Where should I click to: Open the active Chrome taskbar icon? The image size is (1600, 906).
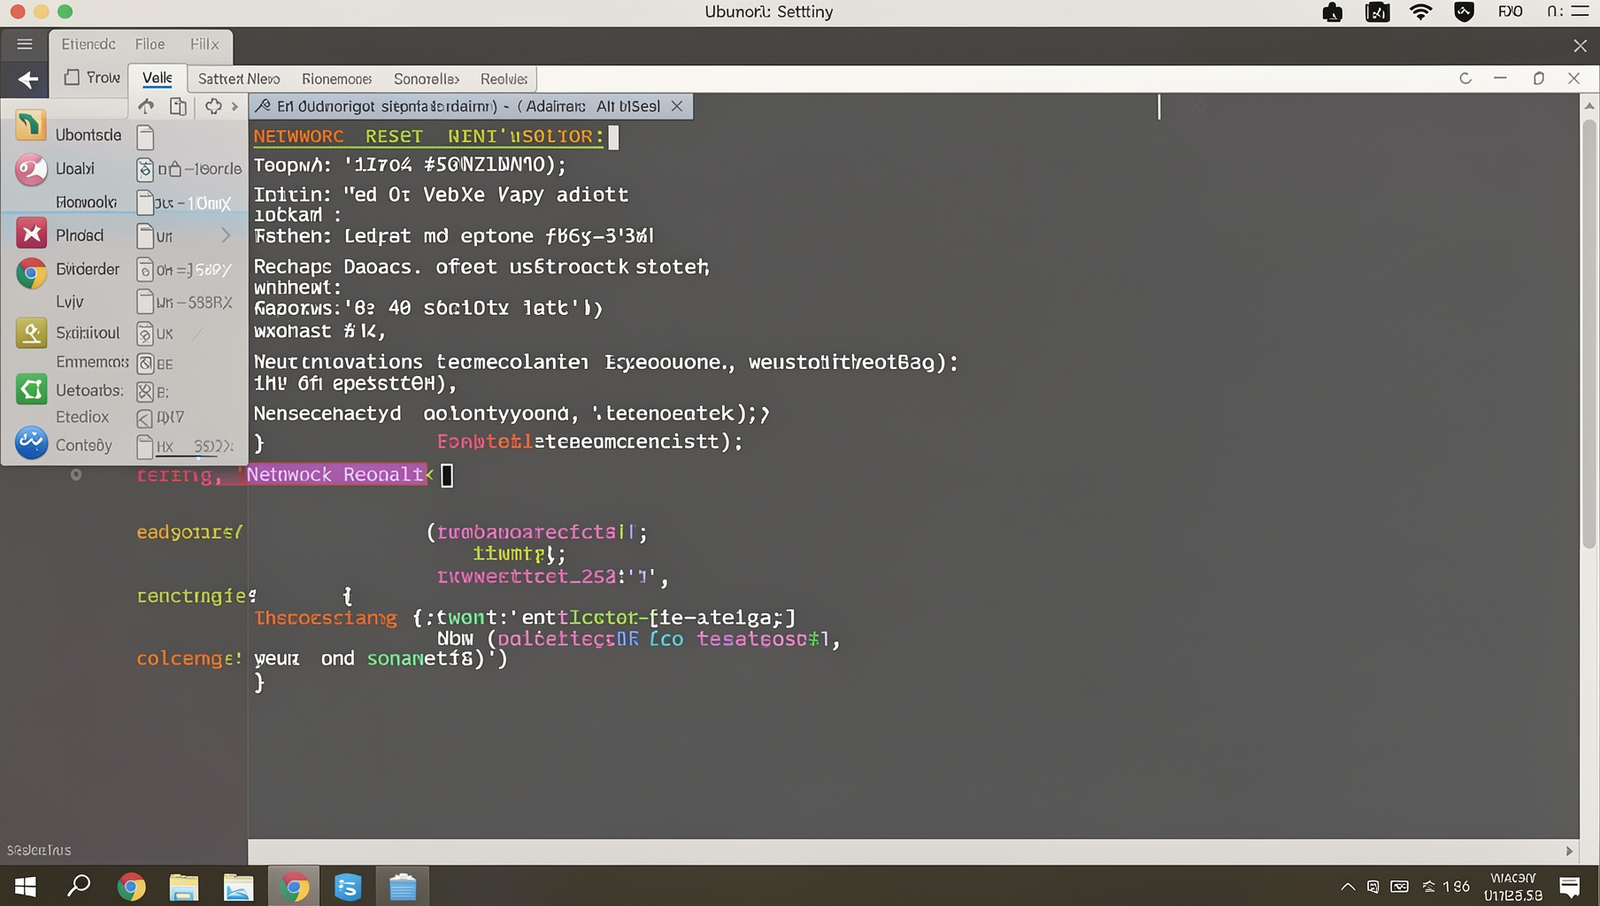(x=294, y=886)
